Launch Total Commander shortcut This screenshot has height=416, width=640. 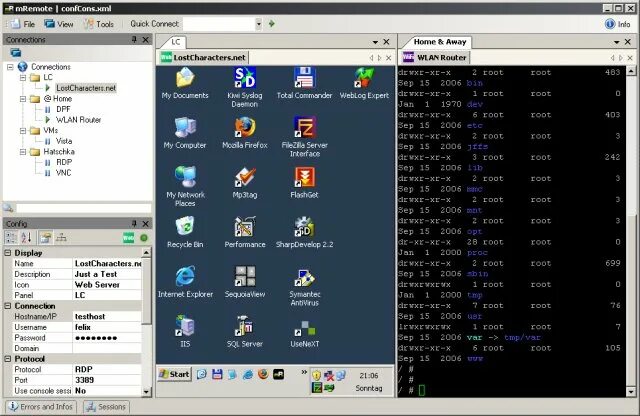tap(304, 83)
